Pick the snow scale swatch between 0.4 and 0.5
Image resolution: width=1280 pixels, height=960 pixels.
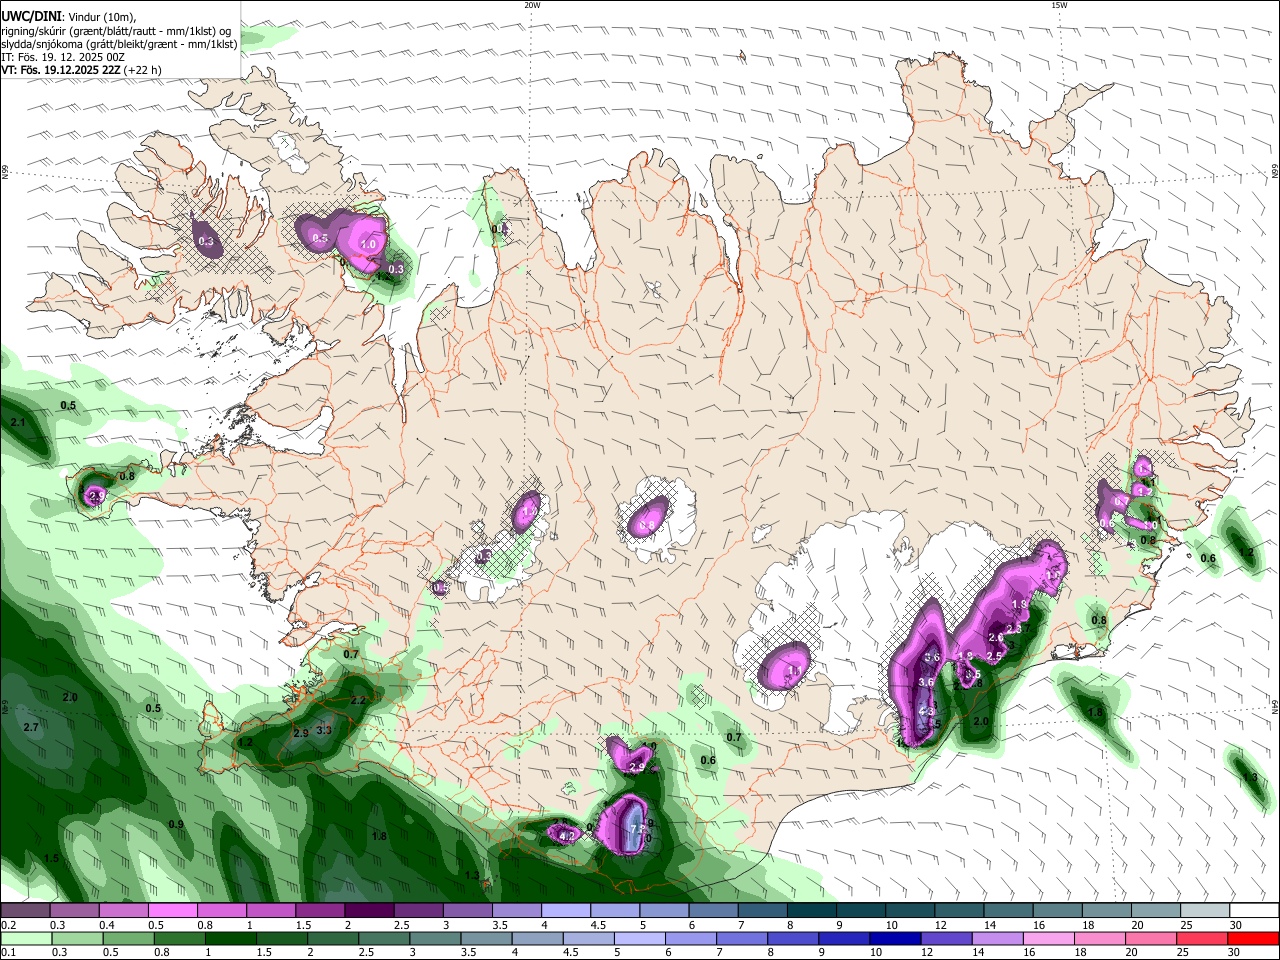pyautogui.click(x=125, y=911)
